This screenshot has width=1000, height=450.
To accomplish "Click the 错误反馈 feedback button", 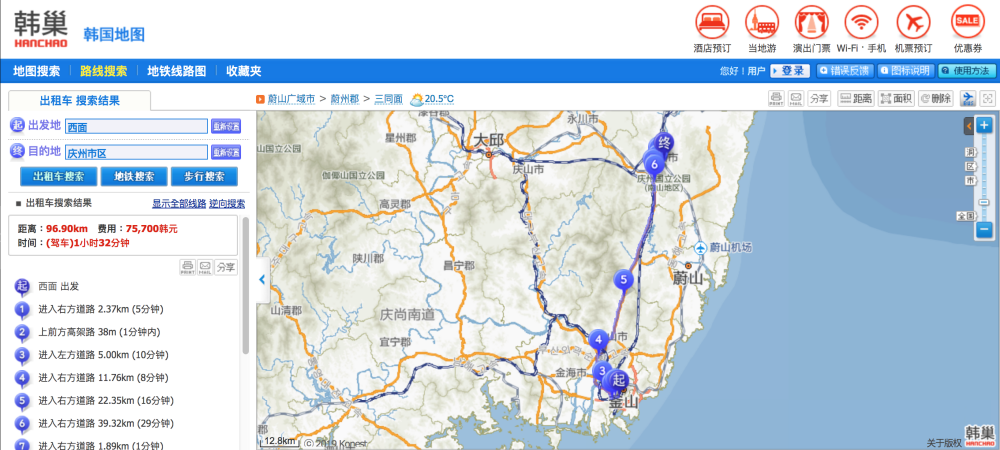I will tap(845, 71).
